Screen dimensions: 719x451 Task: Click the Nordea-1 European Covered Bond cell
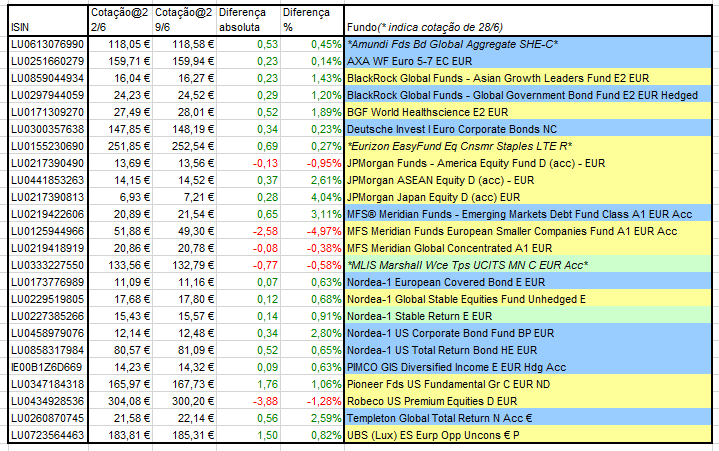528,282
